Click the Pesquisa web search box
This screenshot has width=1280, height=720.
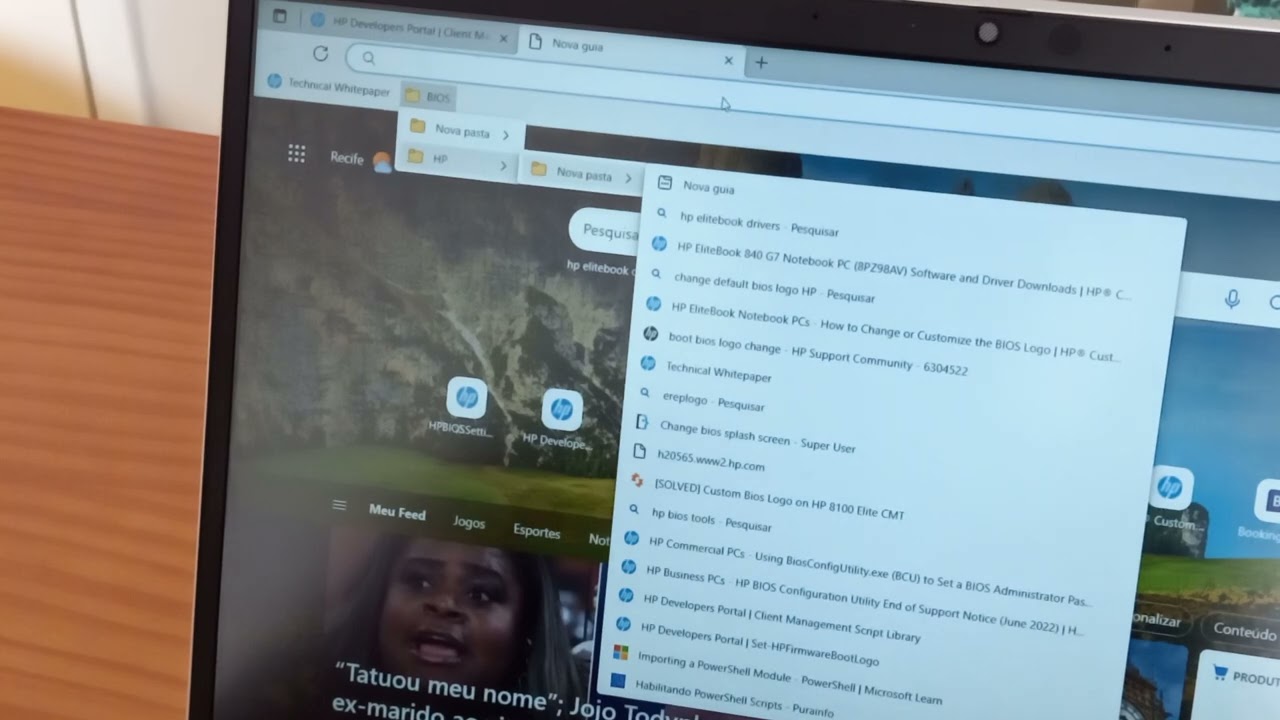click(x=607, y=231)
